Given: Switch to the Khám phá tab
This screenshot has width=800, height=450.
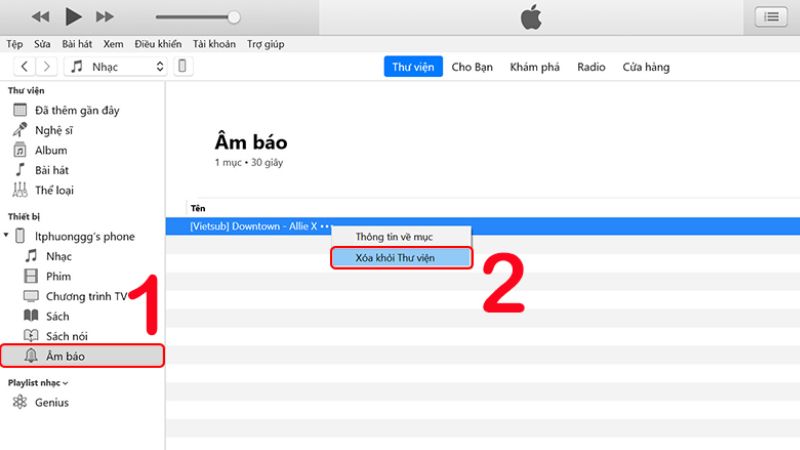Looking at the screenshot, I should (535, 67).
